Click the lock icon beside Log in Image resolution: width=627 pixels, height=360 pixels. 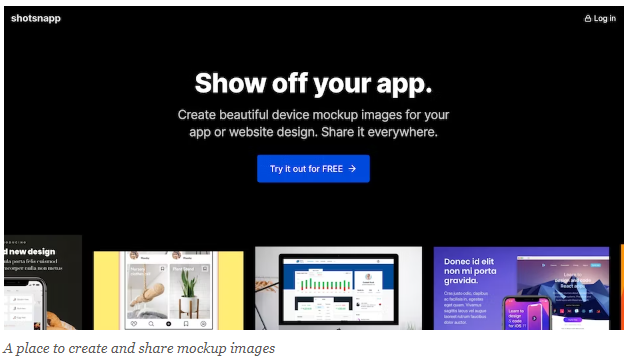(x=588, y=18)
